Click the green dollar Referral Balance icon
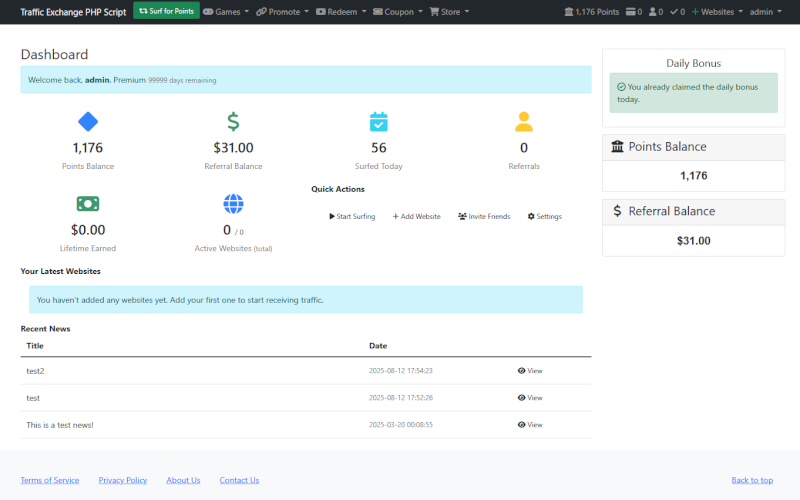The height and width of the screenshot is (500, 800). point(233,122)
